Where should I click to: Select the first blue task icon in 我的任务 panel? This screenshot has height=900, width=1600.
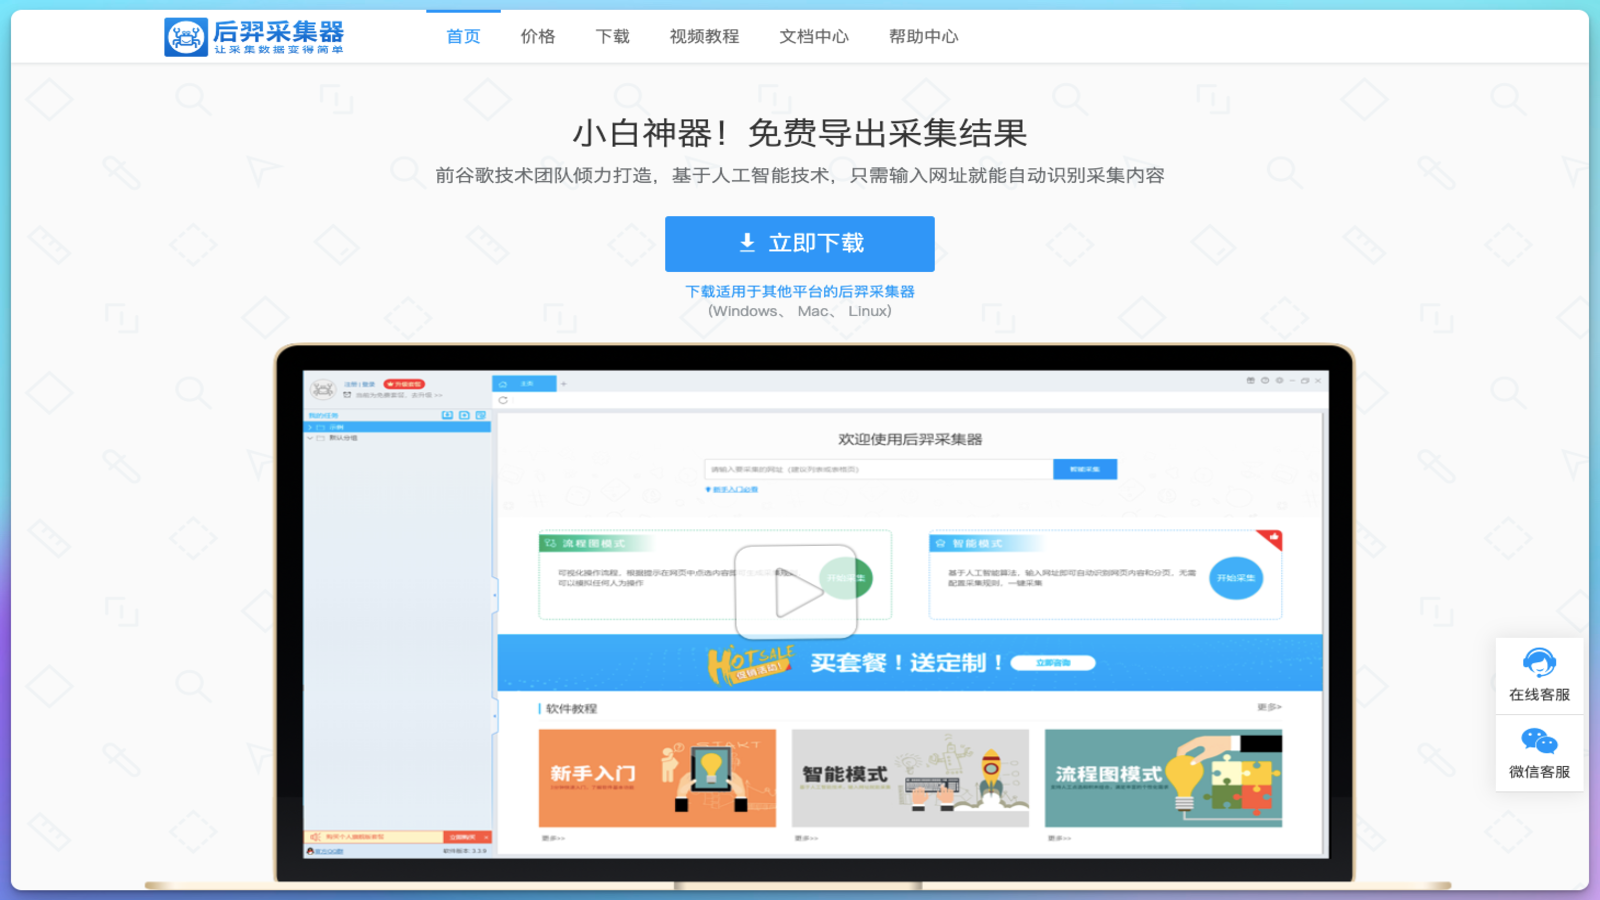tap(447, 415)
